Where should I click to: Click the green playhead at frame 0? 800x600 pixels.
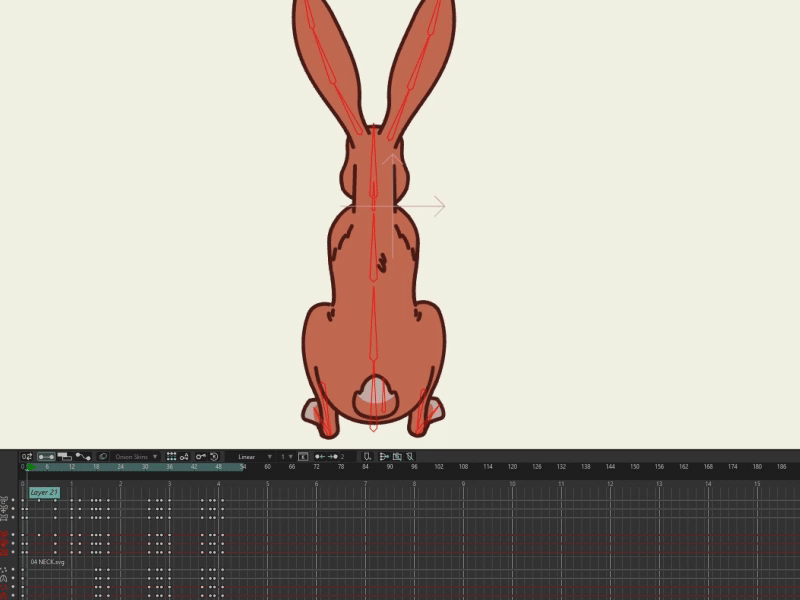[30, 467]
